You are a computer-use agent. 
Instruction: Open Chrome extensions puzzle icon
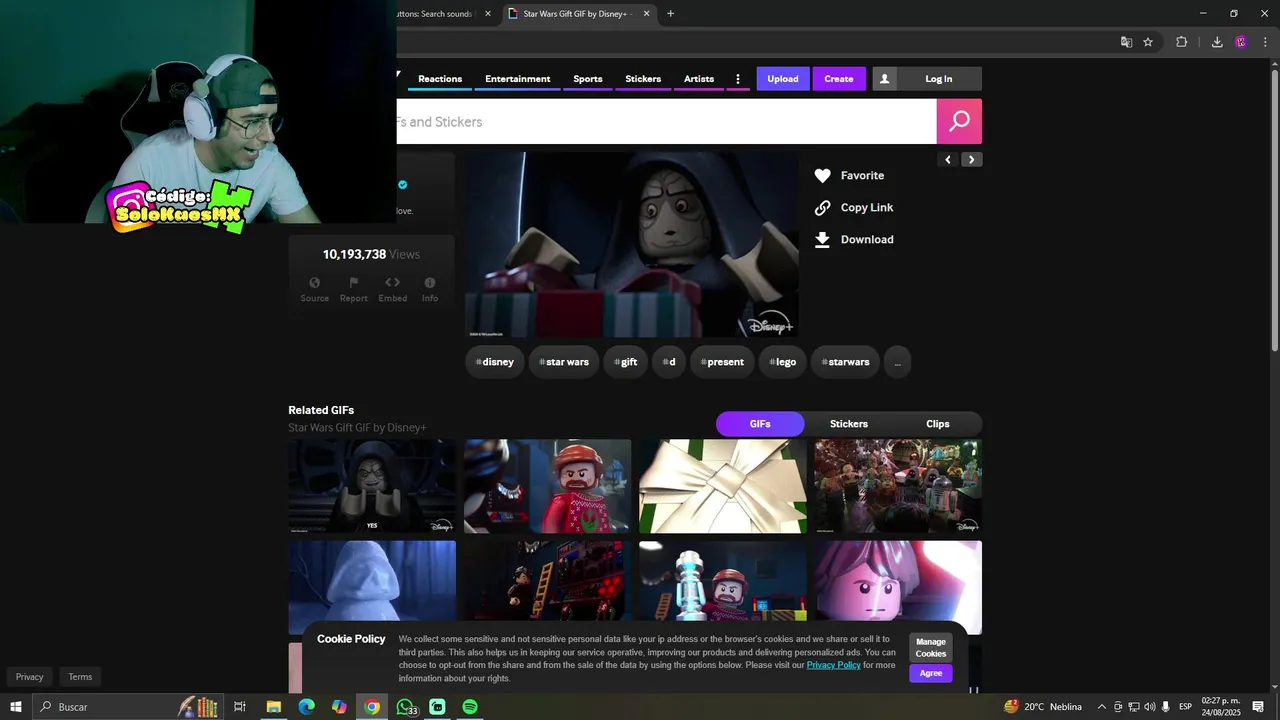(x=1181, y=42)
